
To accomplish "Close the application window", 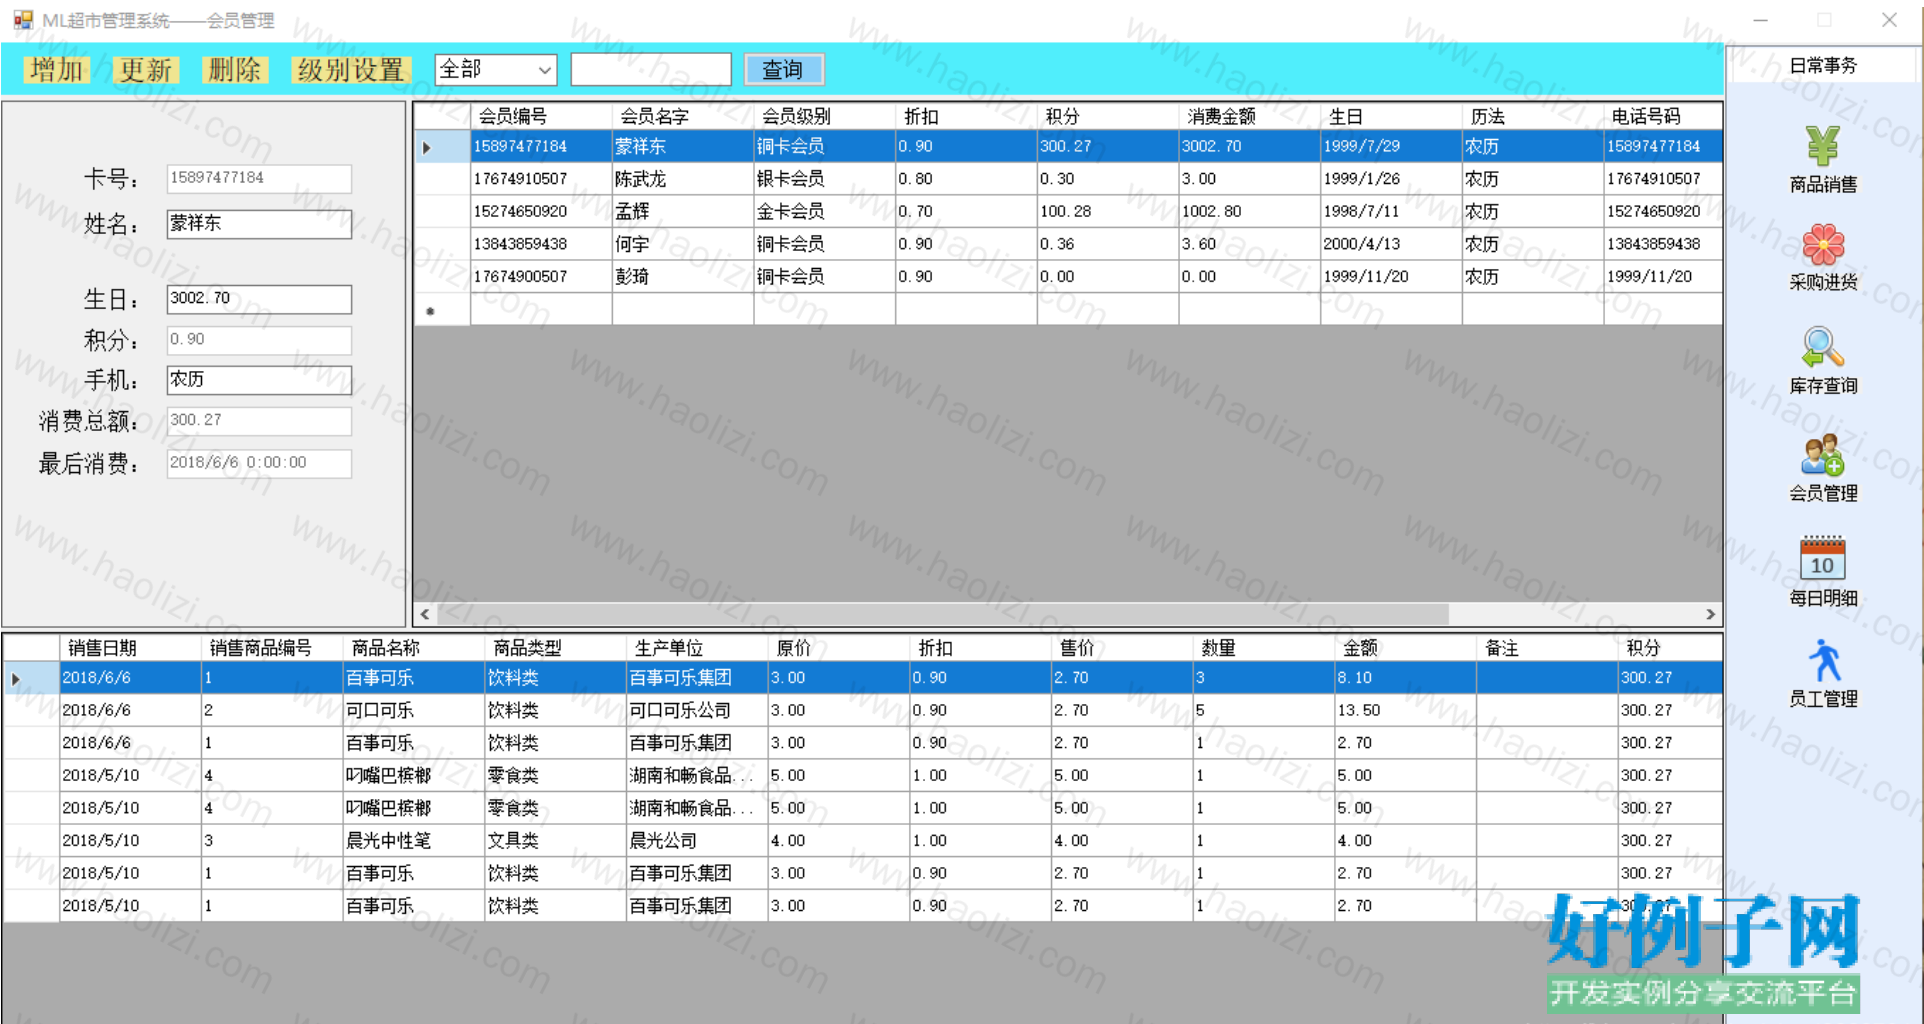I will tap(1889, 20).
